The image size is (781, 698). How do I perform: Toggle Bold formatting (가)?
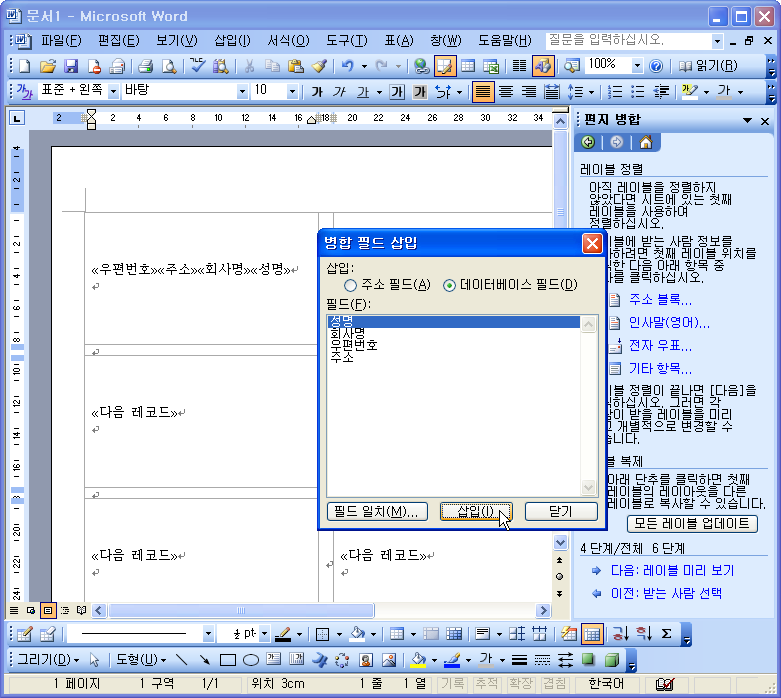317,92
